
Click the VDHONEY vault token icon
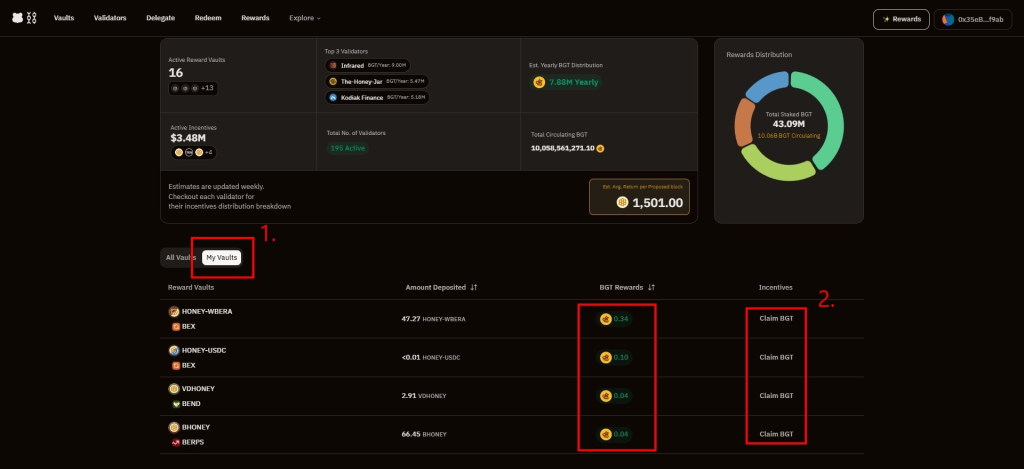[174, 388]
